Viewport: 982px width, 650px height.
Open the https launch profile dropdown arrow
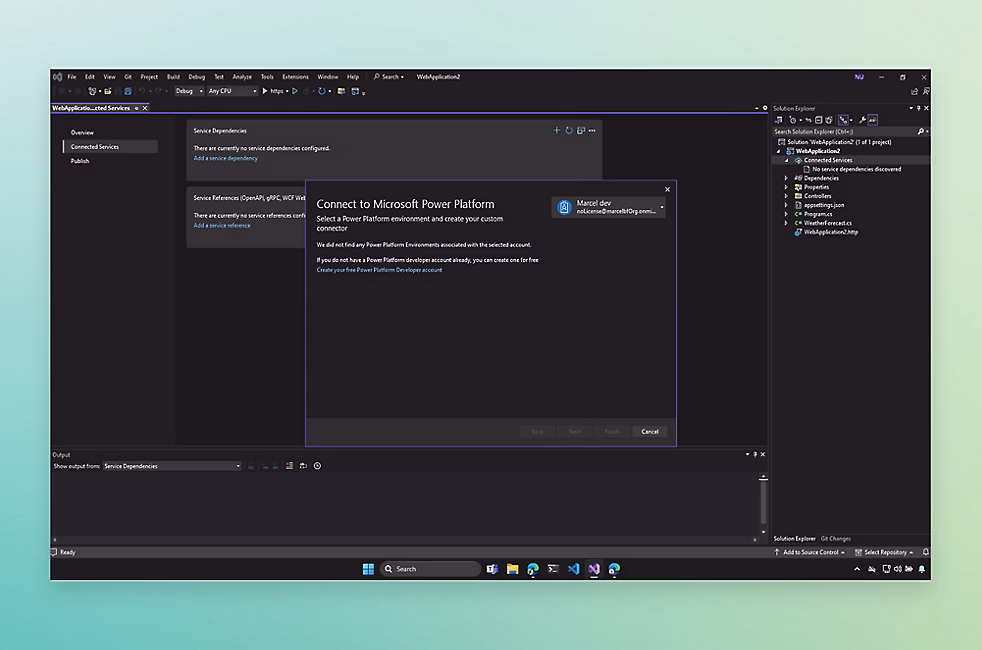coord(287,91)
